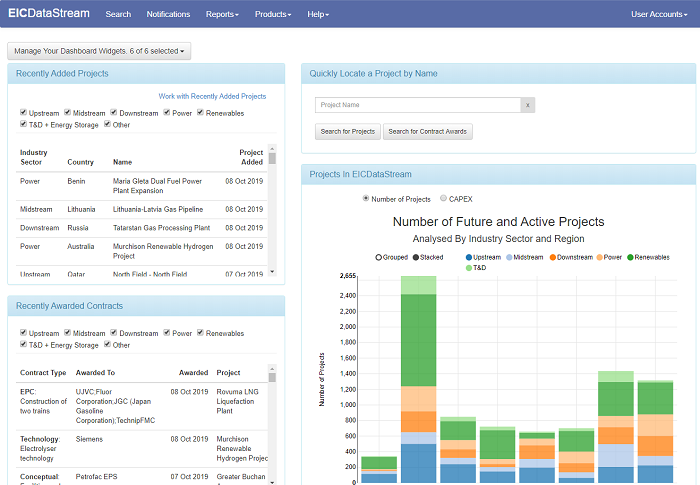Expand the Reports menu

pos(222,14)
